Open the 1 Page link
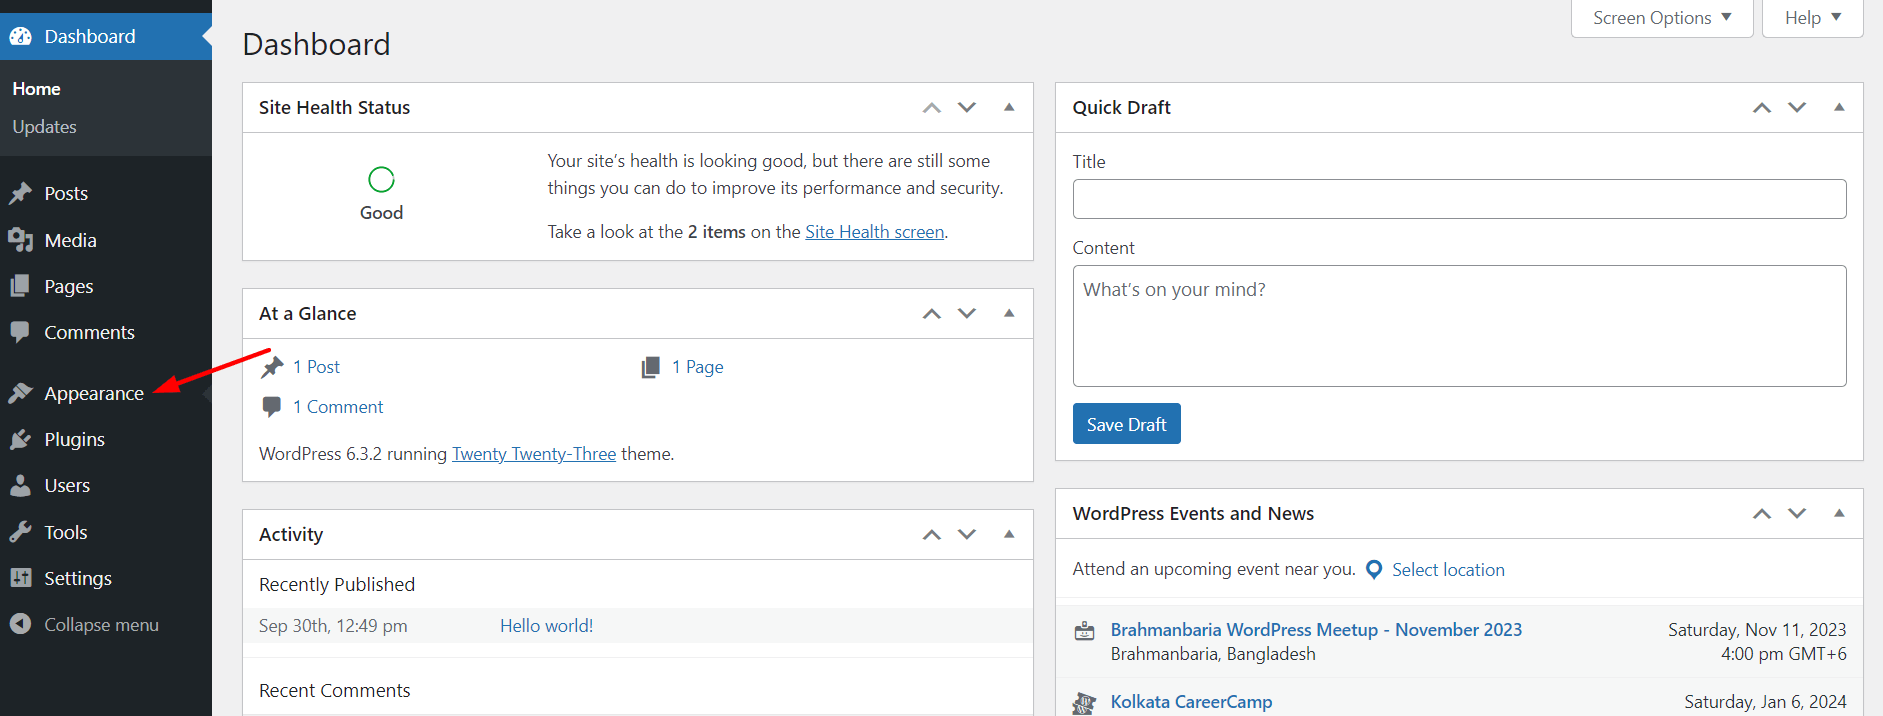 pos(697,367)
